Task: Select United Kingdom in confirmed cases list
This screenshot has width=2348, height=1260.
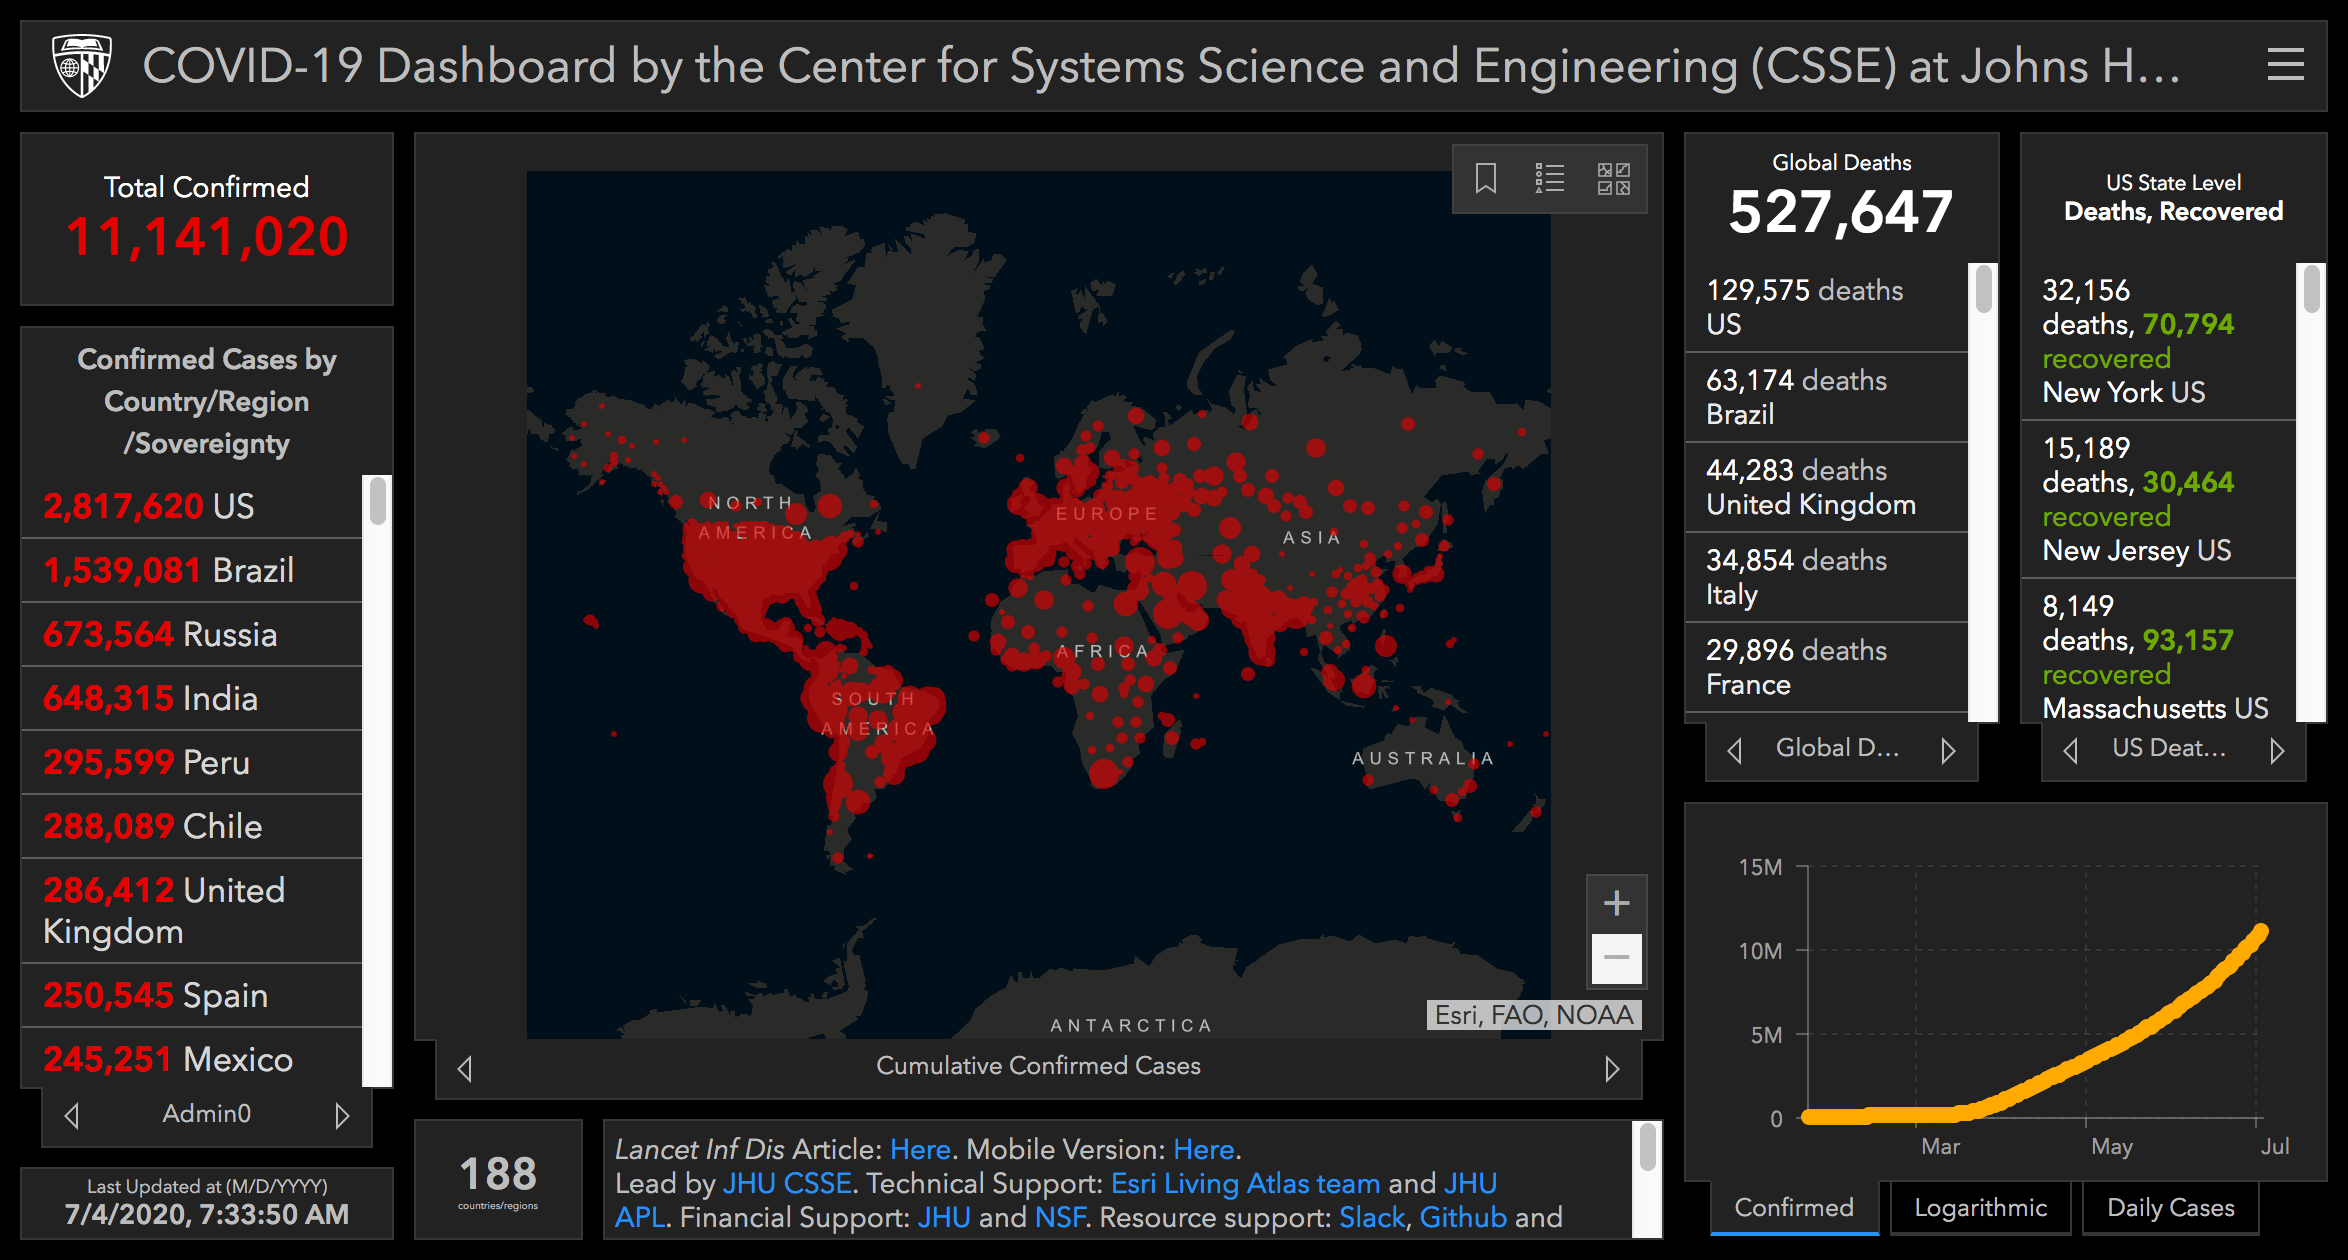Action: tap(192, 911)
